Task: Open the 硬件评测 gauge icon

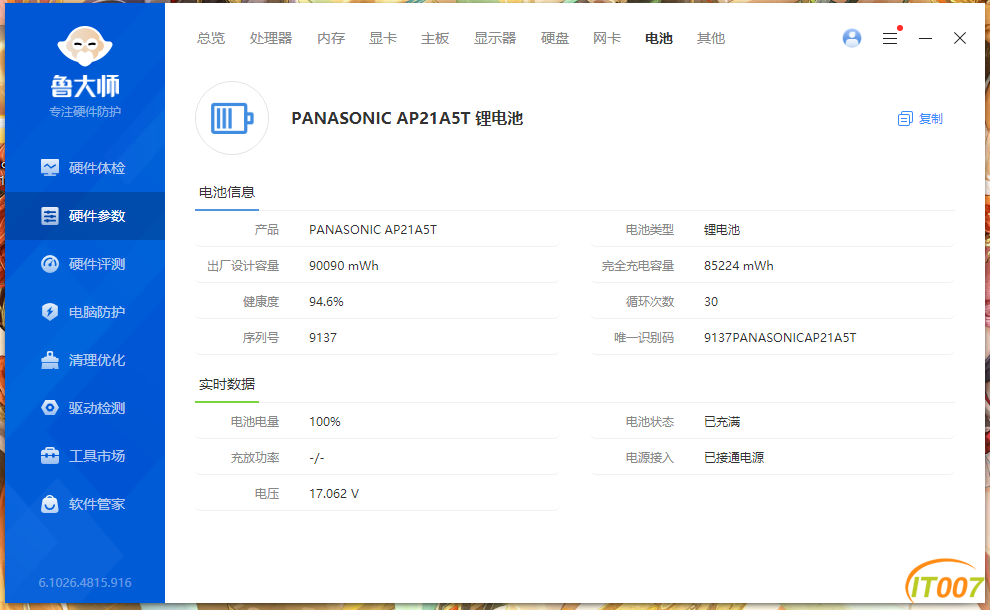Action: (x=50, y=264)
